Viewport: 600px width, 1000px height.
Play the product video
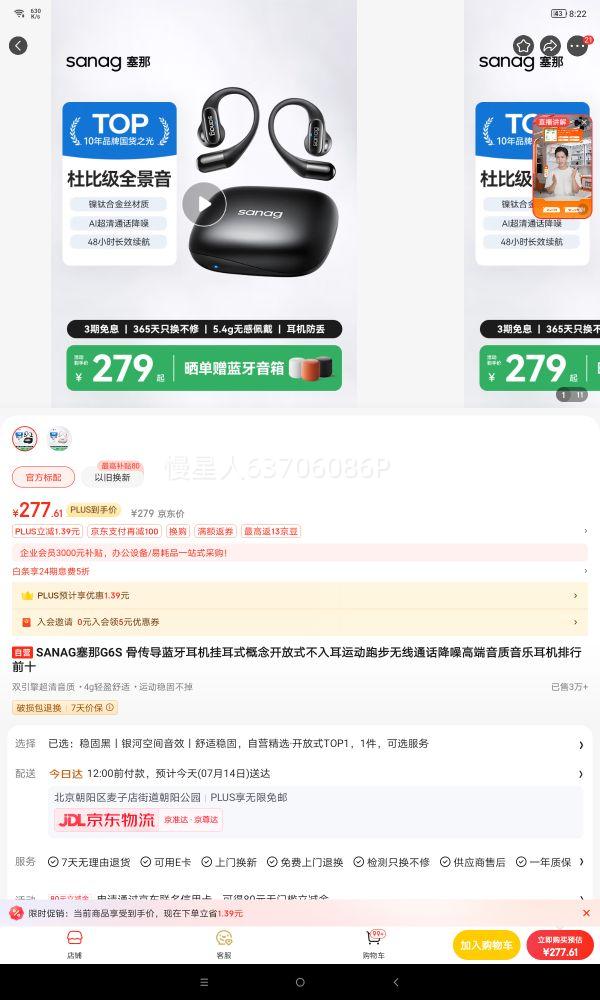[204, 204]
